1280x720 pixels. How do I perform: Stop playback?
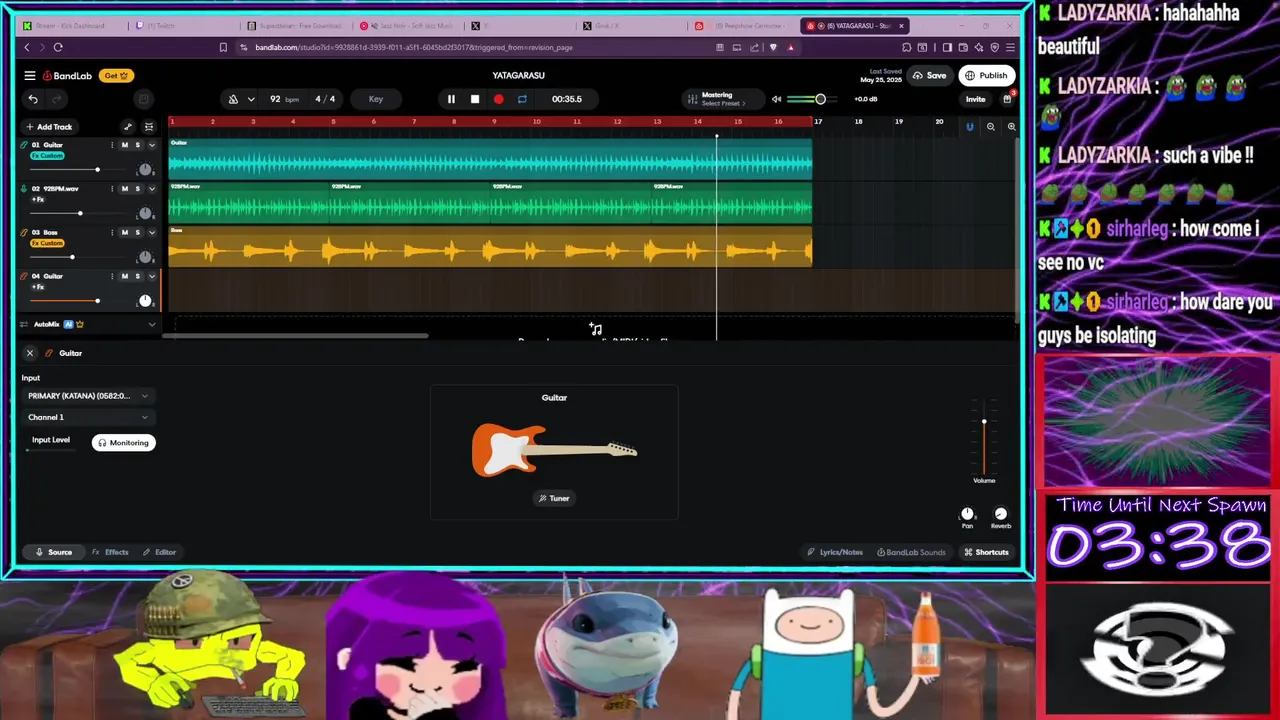click(x=475, y=99)
